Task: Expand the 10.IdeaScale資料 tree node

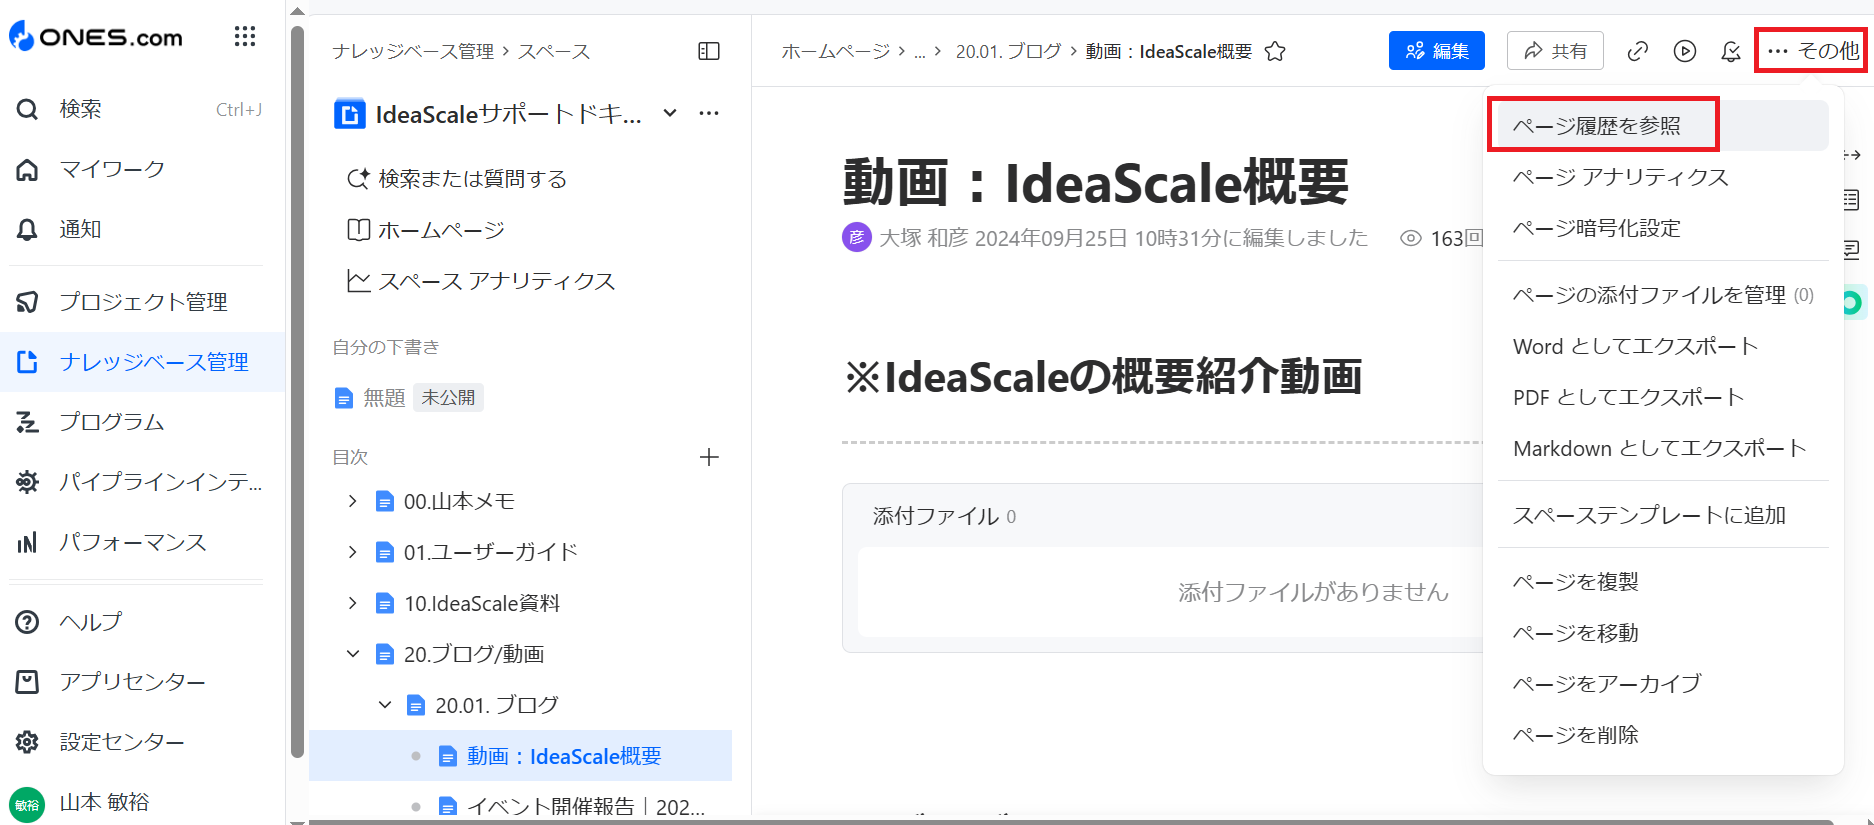Action: [x=352, y=603]
